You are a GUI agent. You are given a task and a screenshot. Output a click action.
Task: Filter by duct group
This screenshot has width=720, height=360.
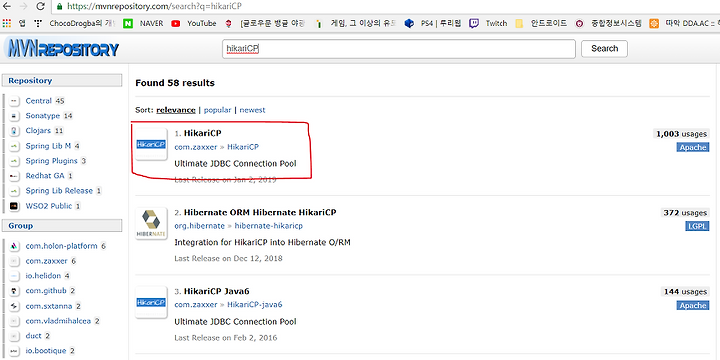34,336
